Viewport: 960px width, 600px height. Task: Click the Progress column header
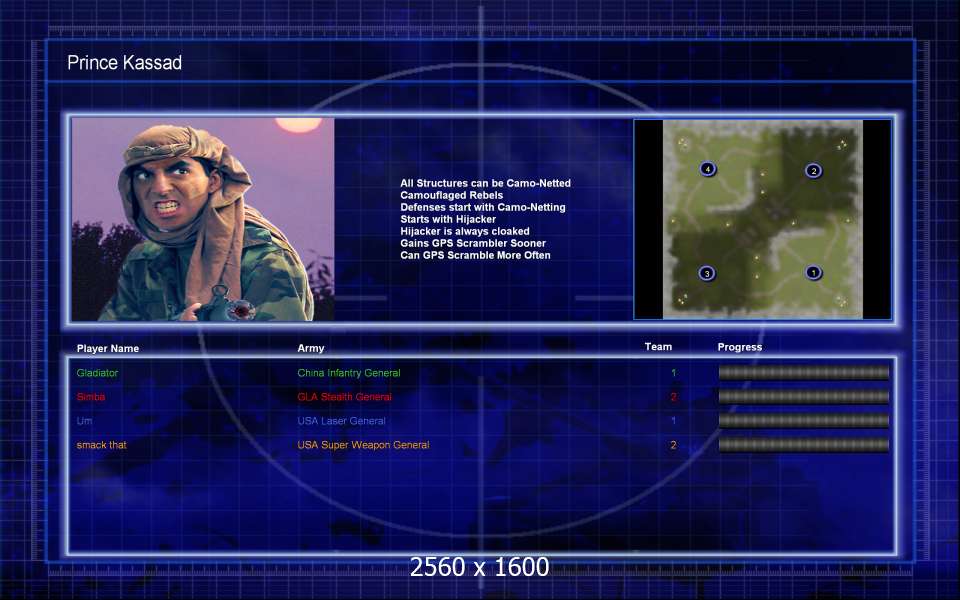pyautogui.click(x=740, y=347)
